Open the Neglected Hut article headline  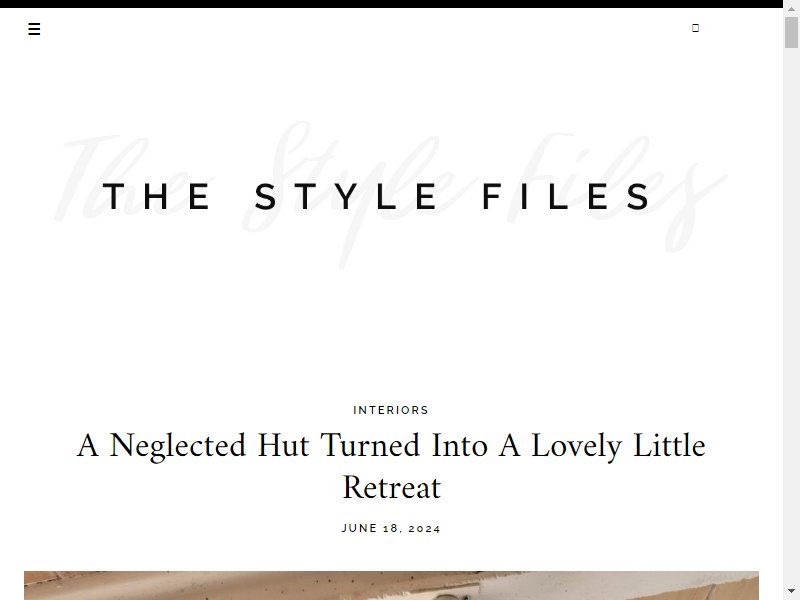pyautogui.click(x=391, y=466)
